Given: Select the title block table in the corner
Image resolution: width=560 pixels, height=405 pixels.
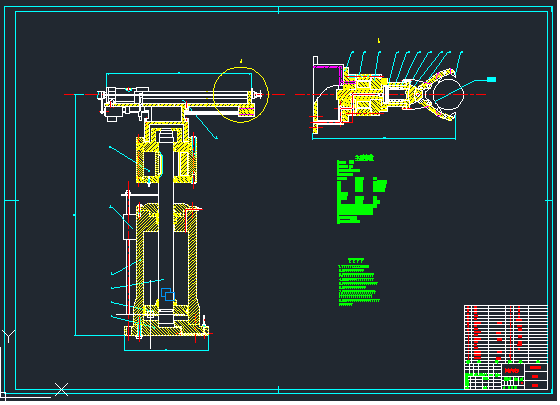Looking at the screenshot, I should [506, 348].
